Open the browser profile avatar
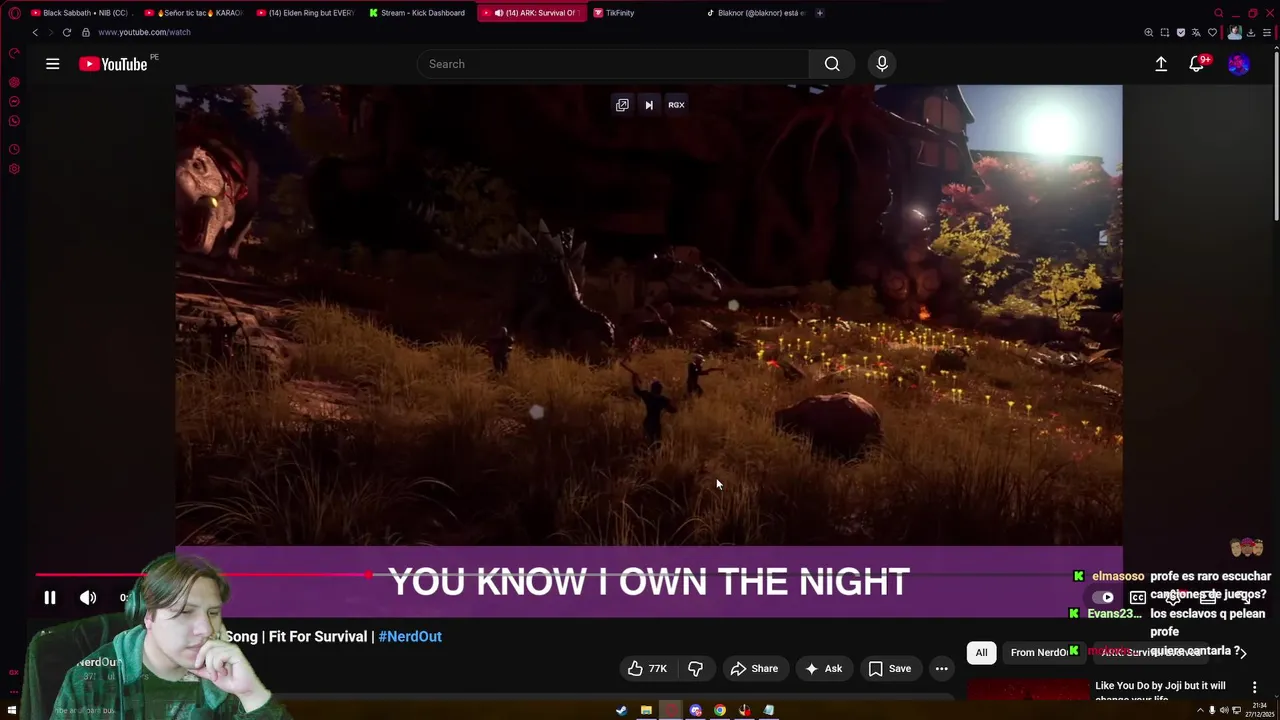The height and width of the screenshot is (720, 1280). tap(1234, 32)
